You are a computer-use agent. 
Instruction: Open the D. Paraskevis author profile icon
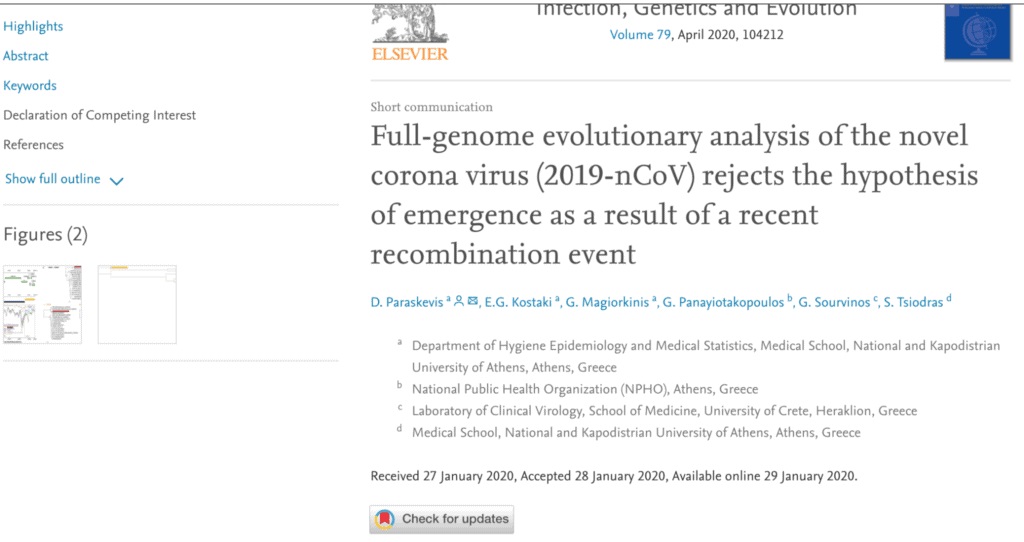(459, 300)
